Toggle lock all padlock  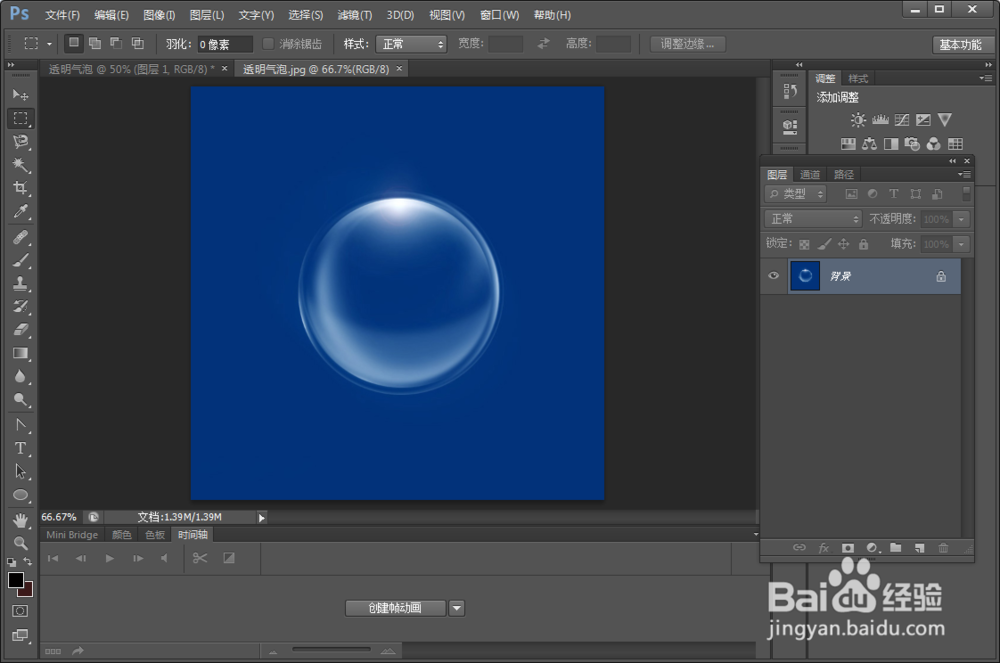[864, 244]
